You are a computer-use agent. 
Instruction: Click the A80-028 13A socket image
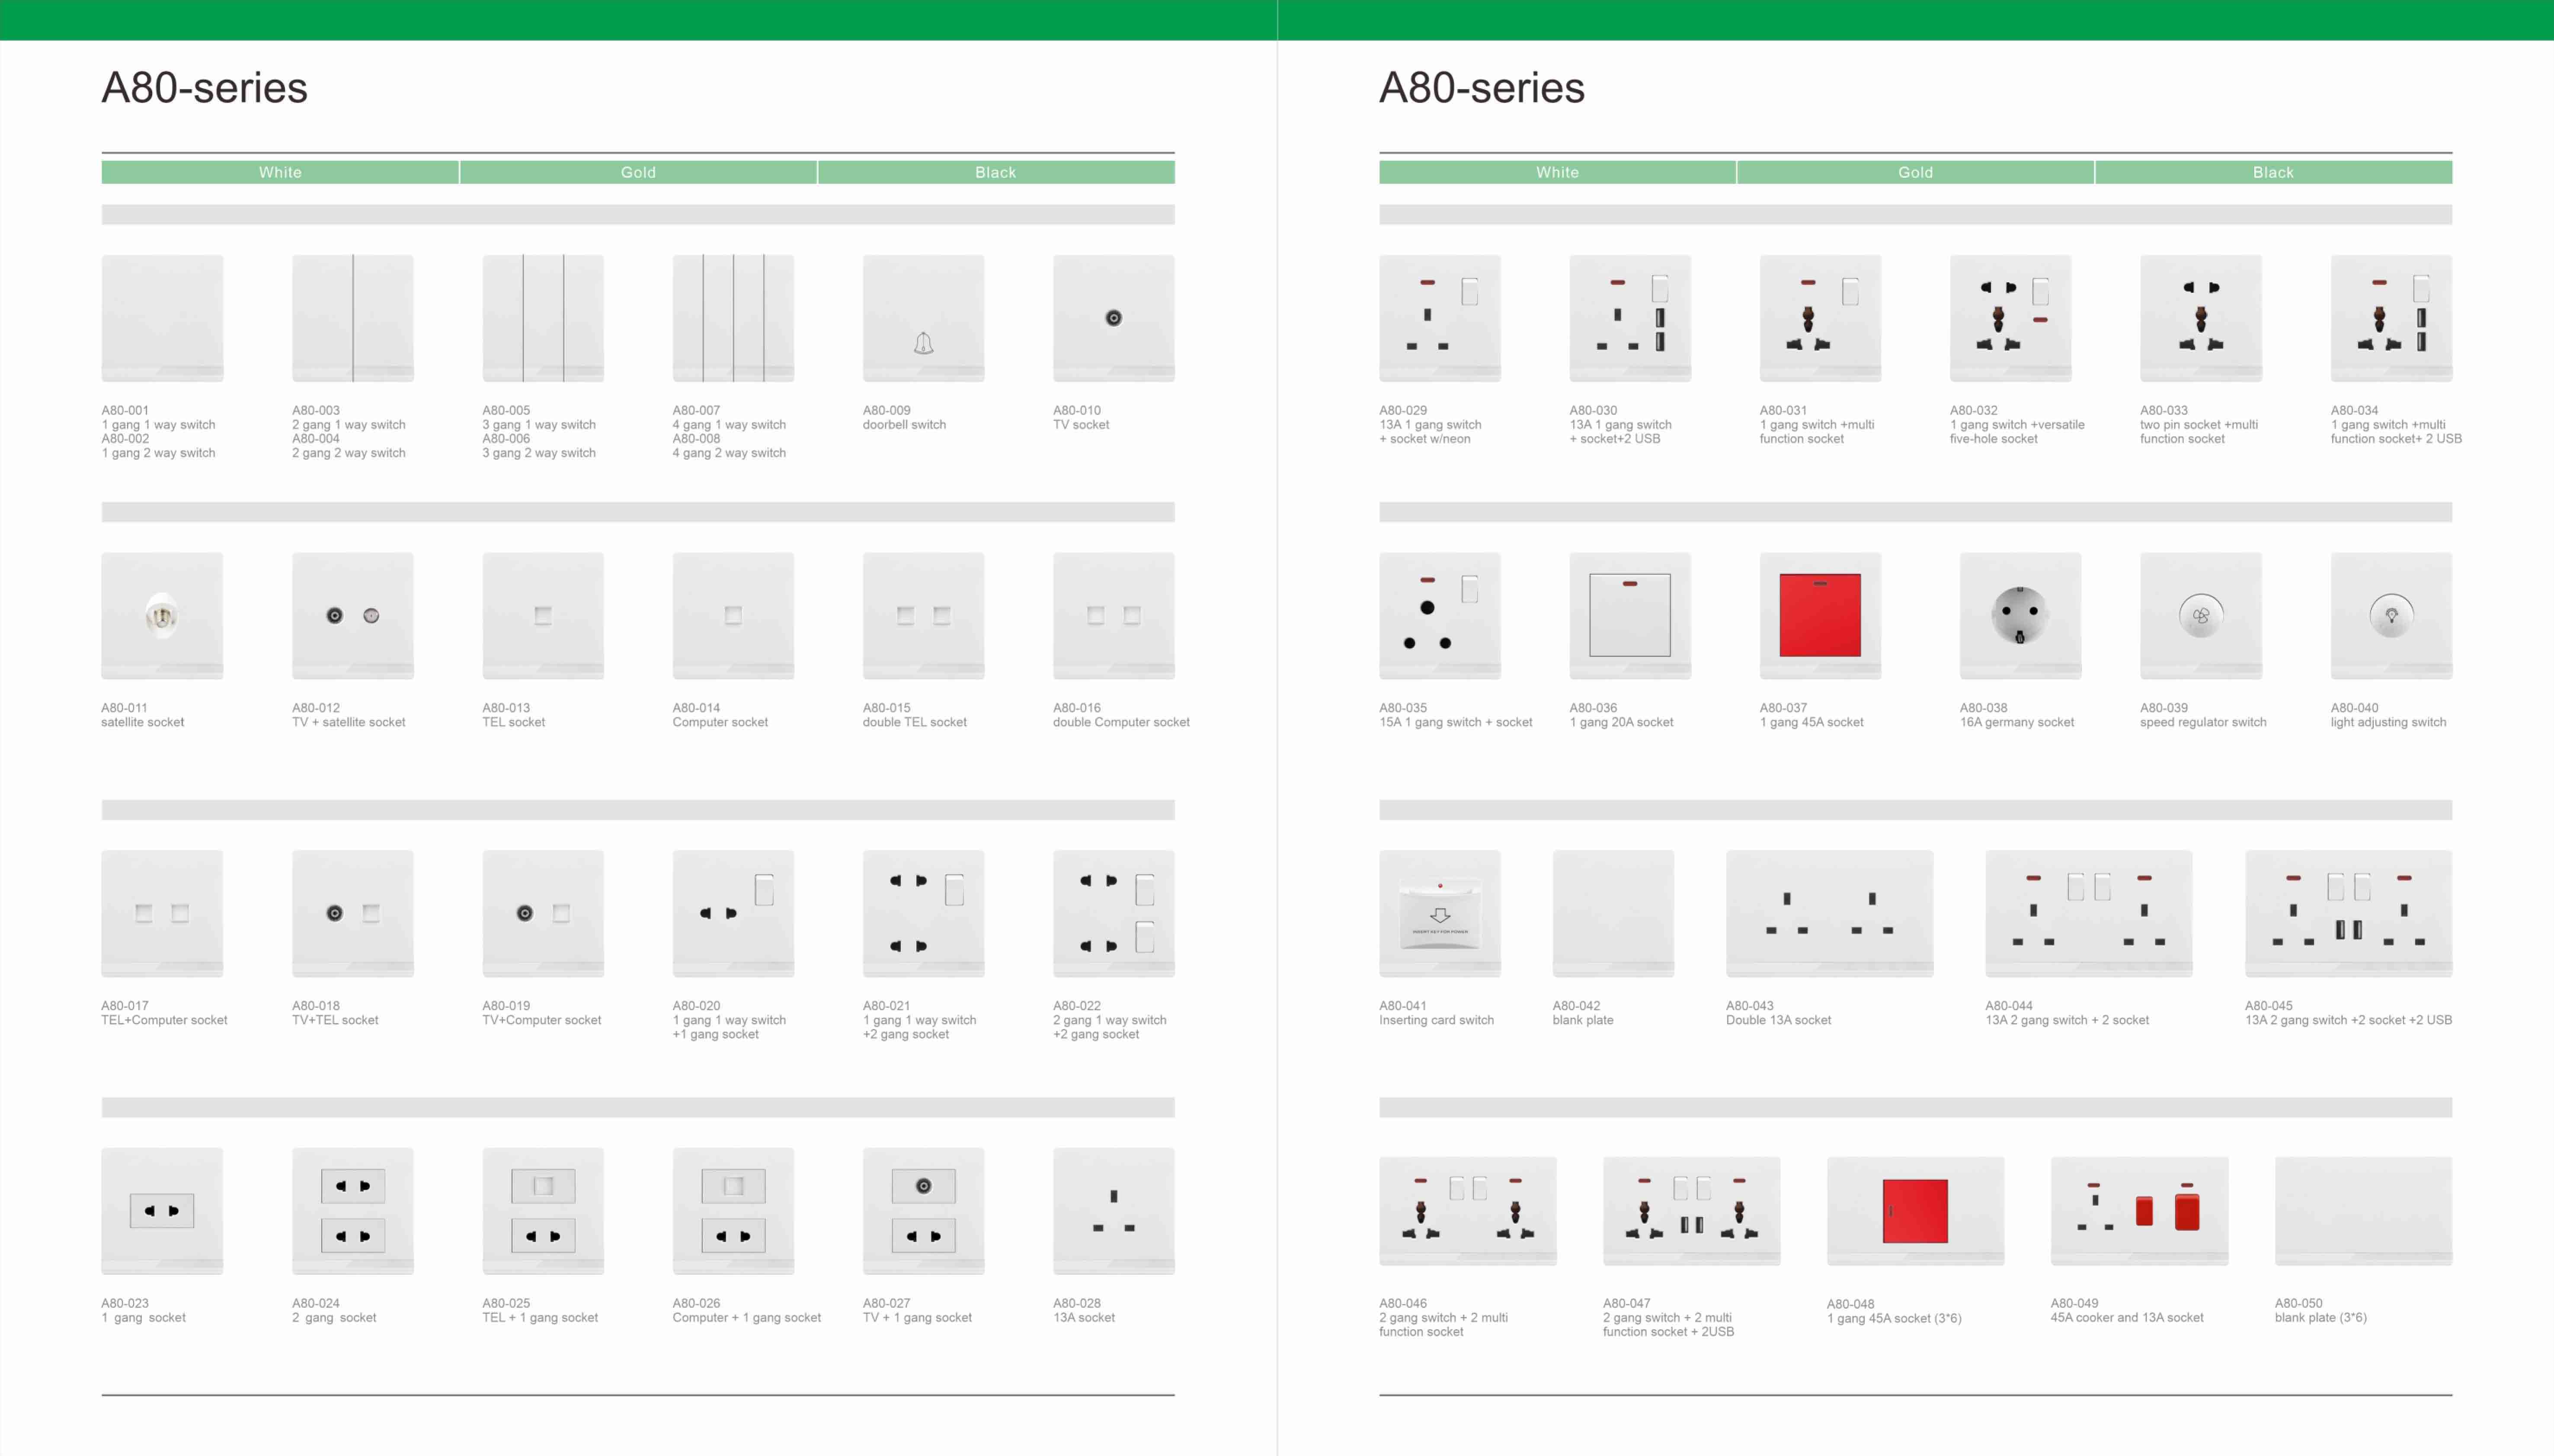(1114, 1211)
